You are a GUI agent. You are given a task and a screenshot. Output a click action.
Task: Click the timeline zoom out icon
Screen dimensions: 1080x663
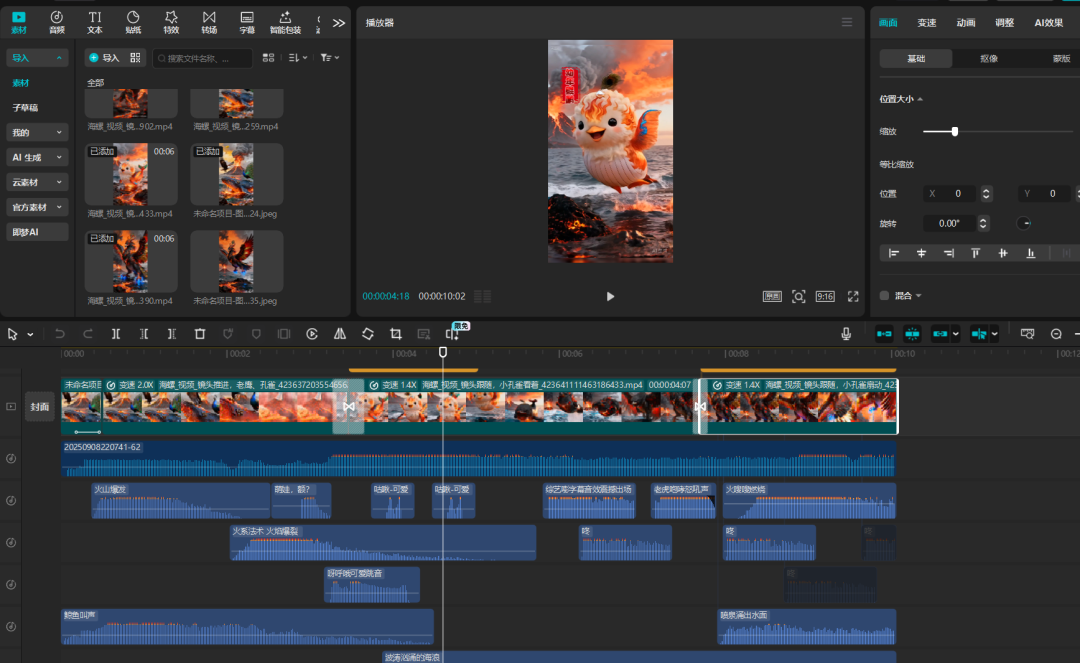pos(1056,334)
